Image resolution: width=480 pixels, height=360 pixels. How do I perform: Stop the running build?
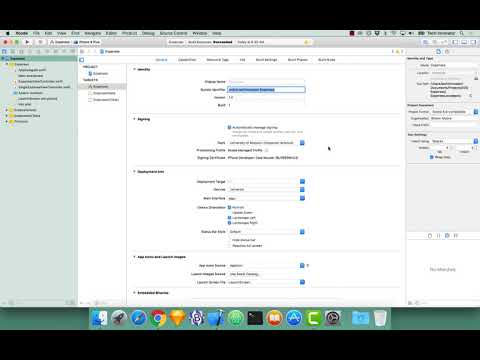[40, 42]
